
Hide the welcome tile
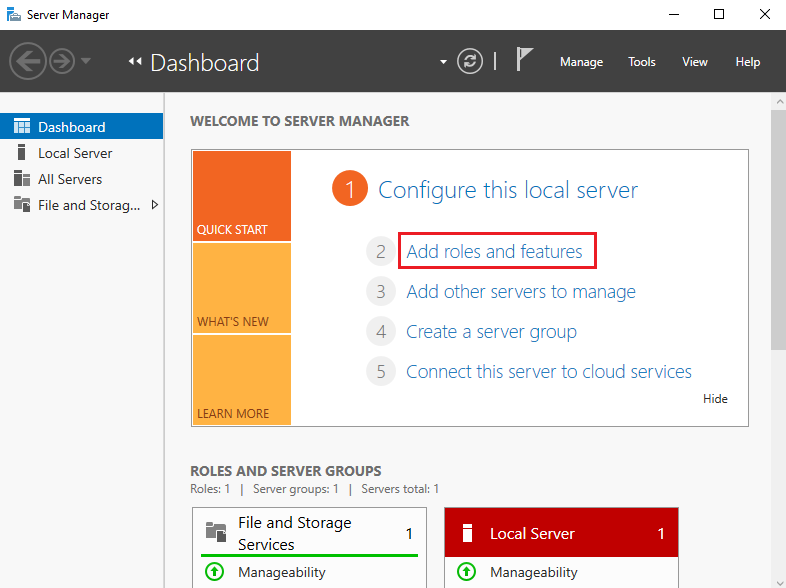tap(715, 399)
